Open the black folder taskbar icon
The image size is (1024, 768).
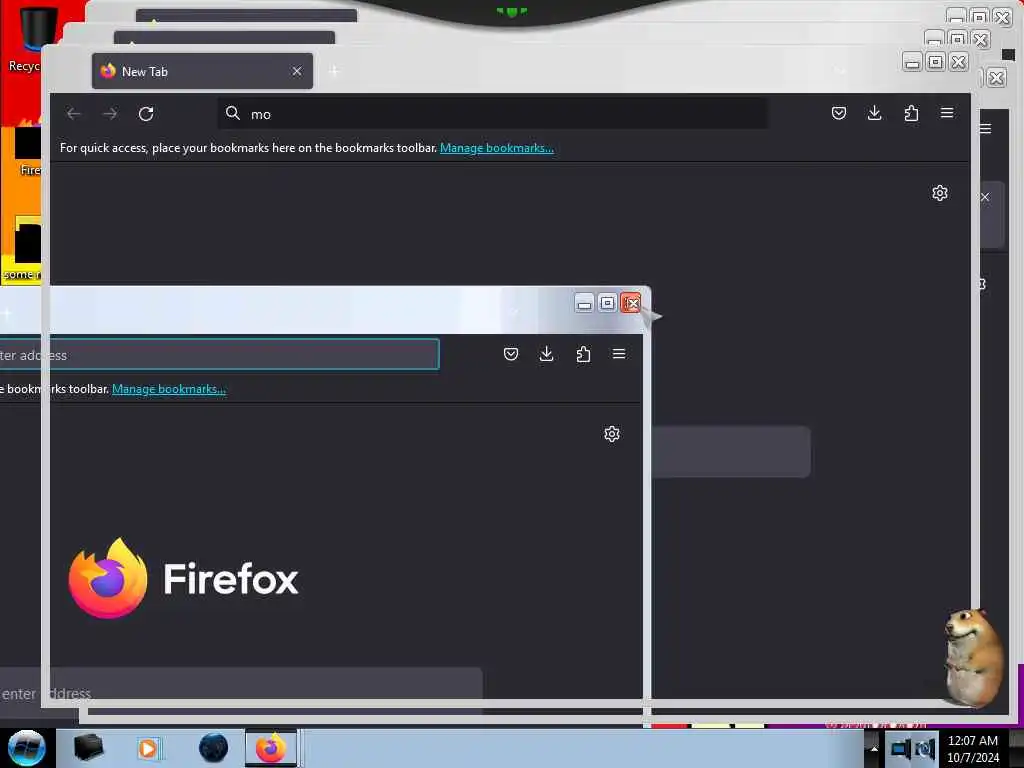pyautogui.click(x=88, y=748)
